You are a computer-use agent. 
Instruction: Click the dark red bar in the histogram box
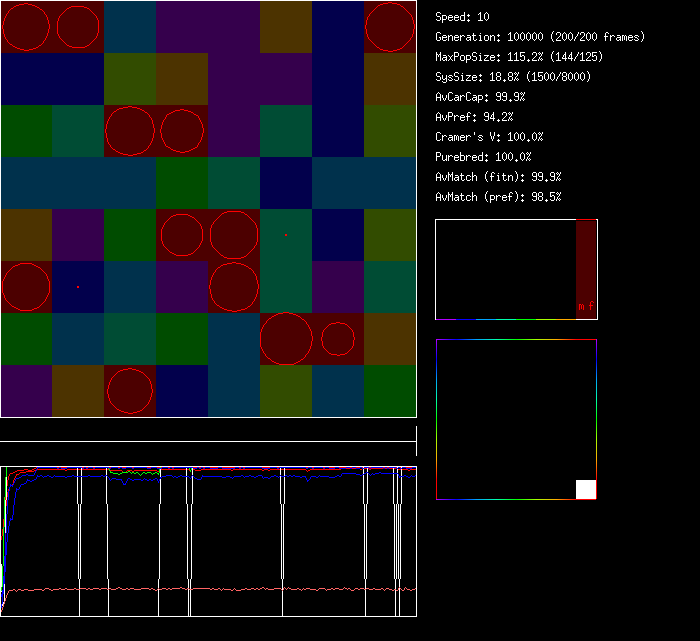585,262
